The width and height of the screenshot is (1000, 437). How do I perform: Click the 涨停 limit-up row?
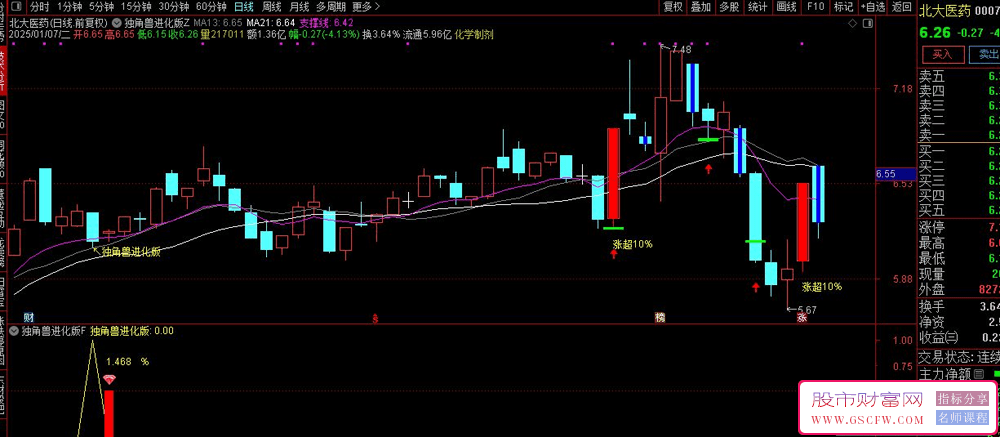[x=959, y=228]
